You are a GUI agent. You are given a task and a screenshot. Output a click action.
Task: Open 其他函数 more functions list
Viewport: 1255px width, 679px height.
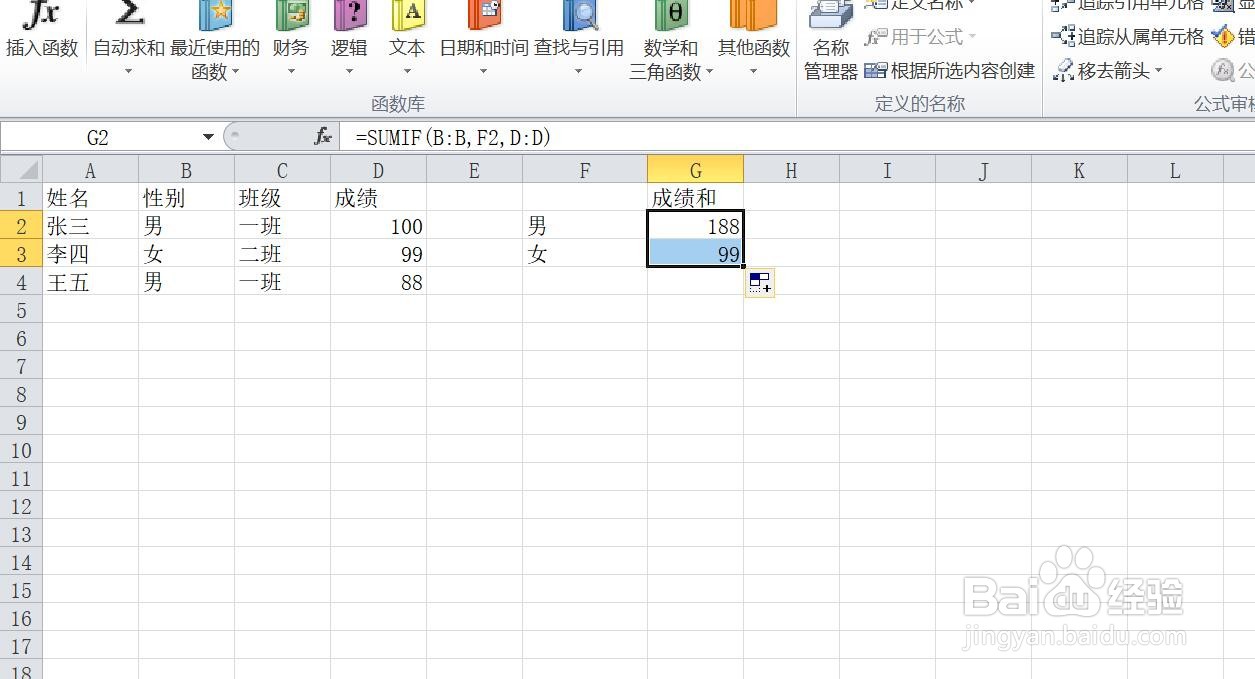[754, 40]
